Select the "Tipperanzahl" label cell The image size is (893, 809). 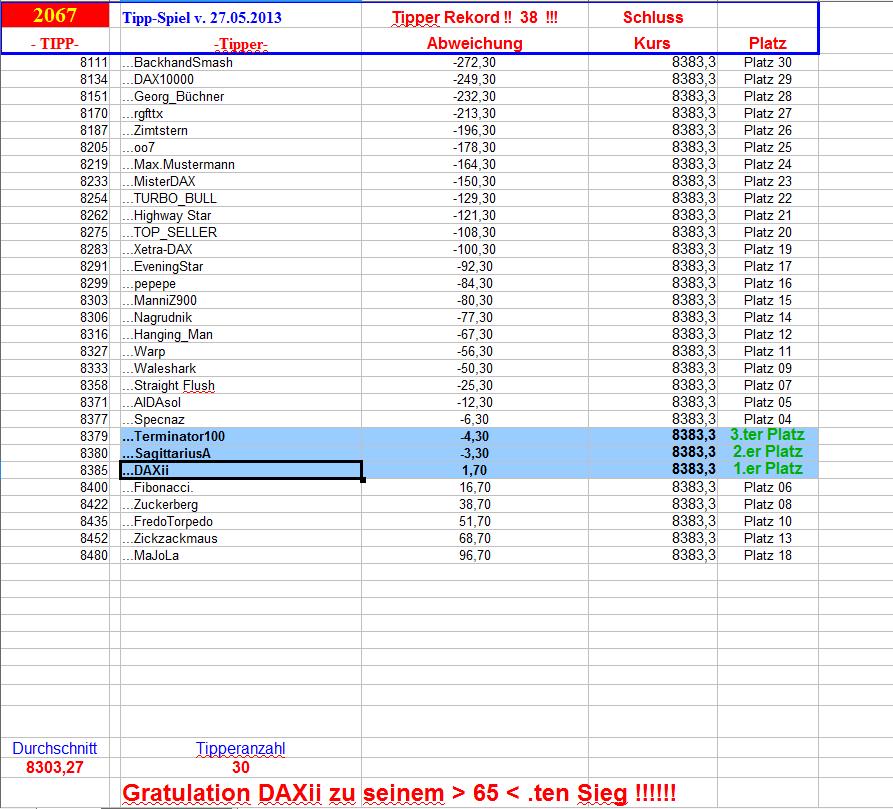(x=241, y=747)
